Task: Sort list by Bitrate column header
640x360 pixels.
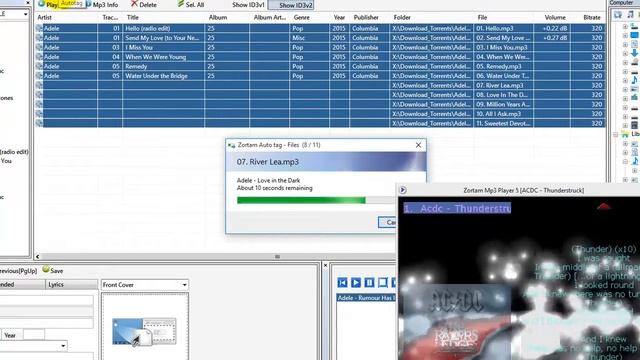Action: pyautogui.click(x=592, y=17)
